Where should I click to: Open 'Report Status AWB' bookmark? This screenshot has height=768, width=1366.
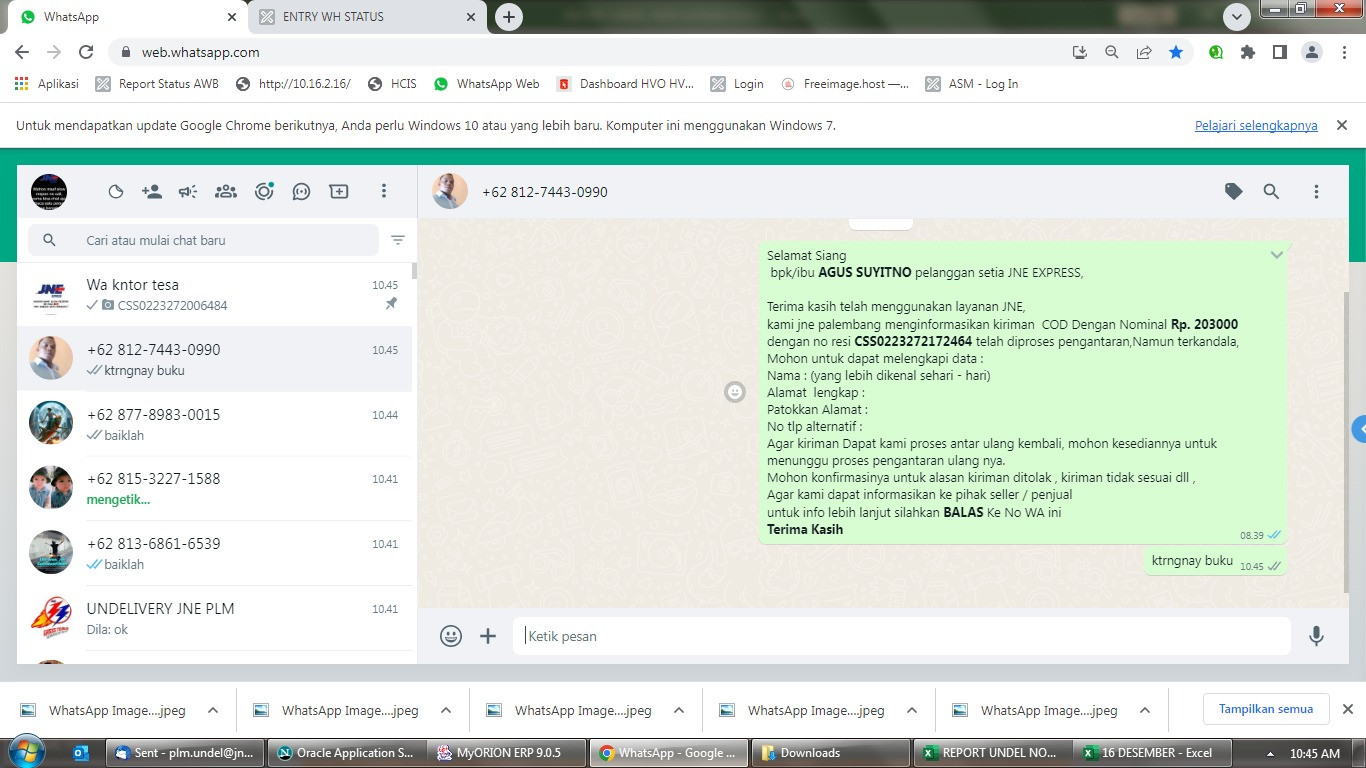157,84
